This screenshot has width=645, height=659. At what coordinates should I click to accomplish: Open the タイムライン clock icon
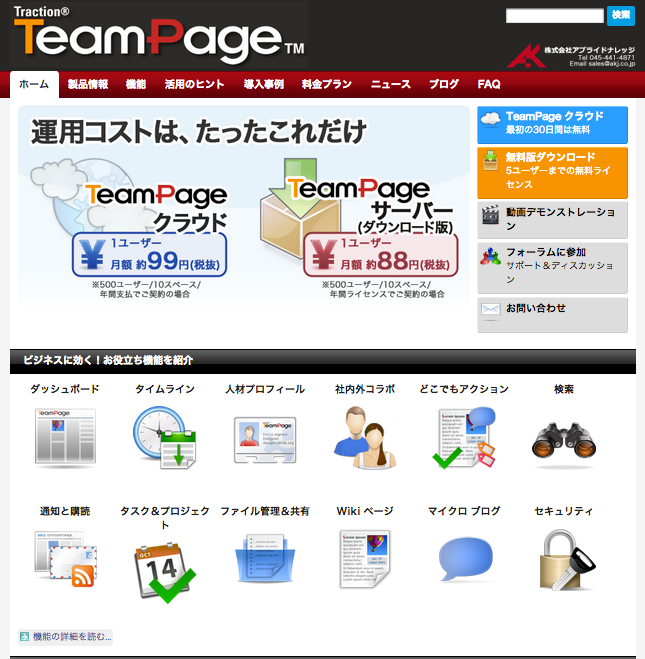(164, 439)
